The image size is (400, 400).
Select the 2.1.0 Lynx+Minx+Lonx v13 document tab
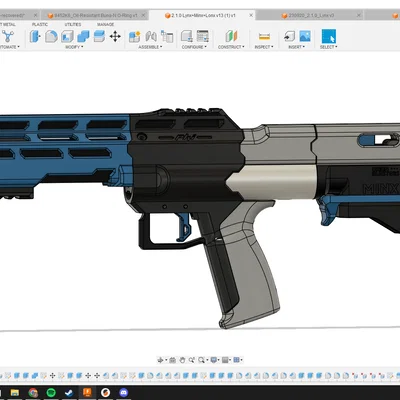(203, 15)
